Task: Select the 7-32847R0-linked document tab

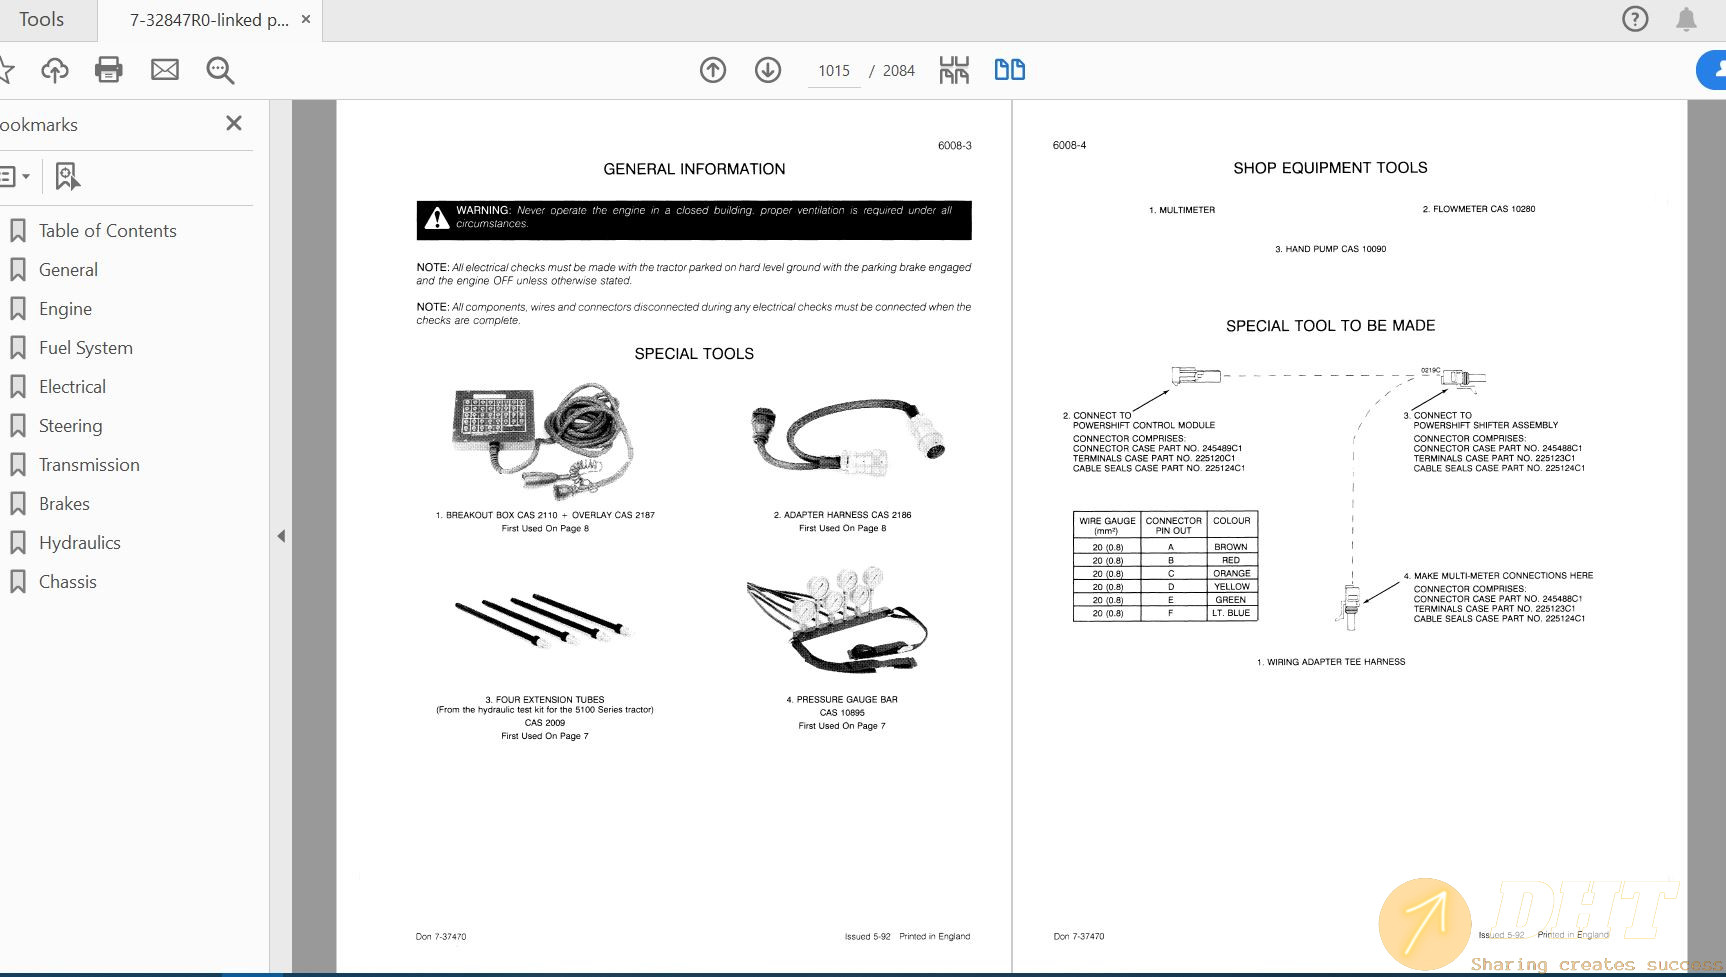Action: click(x=209, y=20)
